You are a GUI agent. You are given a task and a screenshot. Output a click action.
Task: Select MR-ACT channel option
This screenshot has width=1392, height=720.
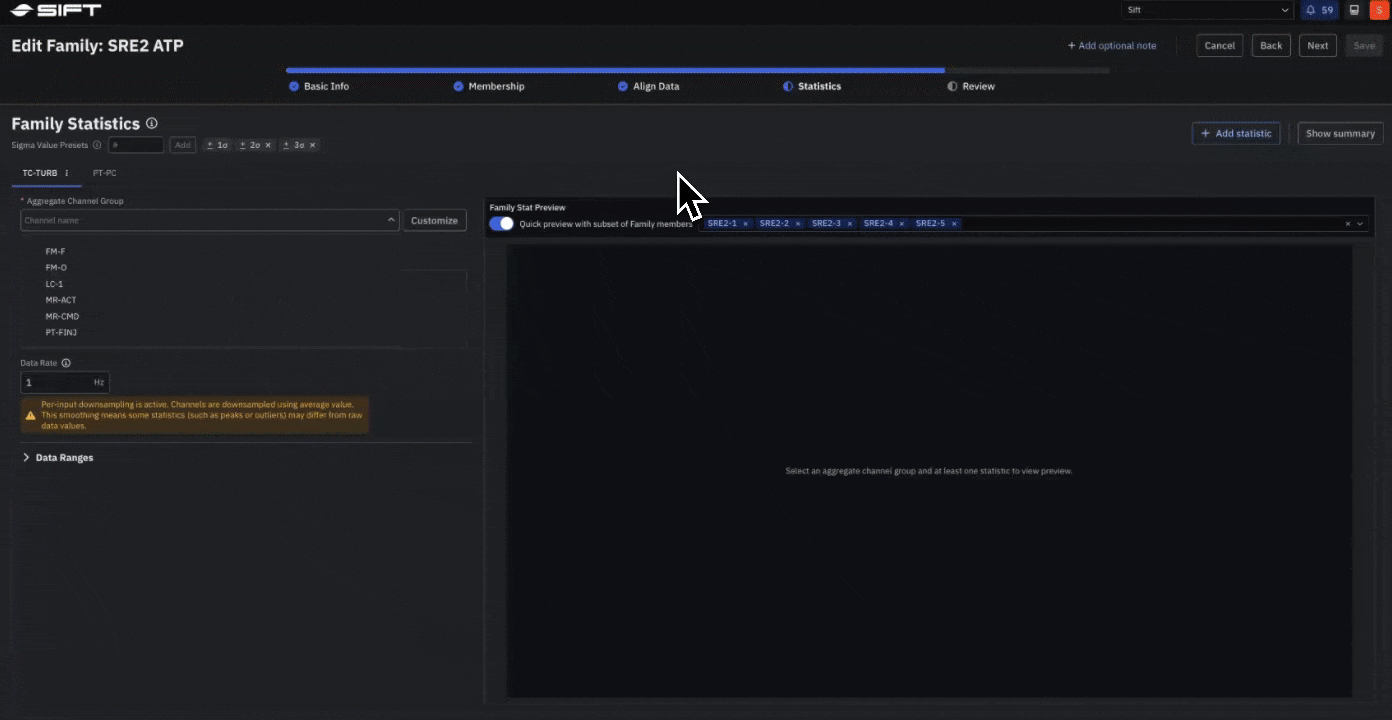(61, 300)
